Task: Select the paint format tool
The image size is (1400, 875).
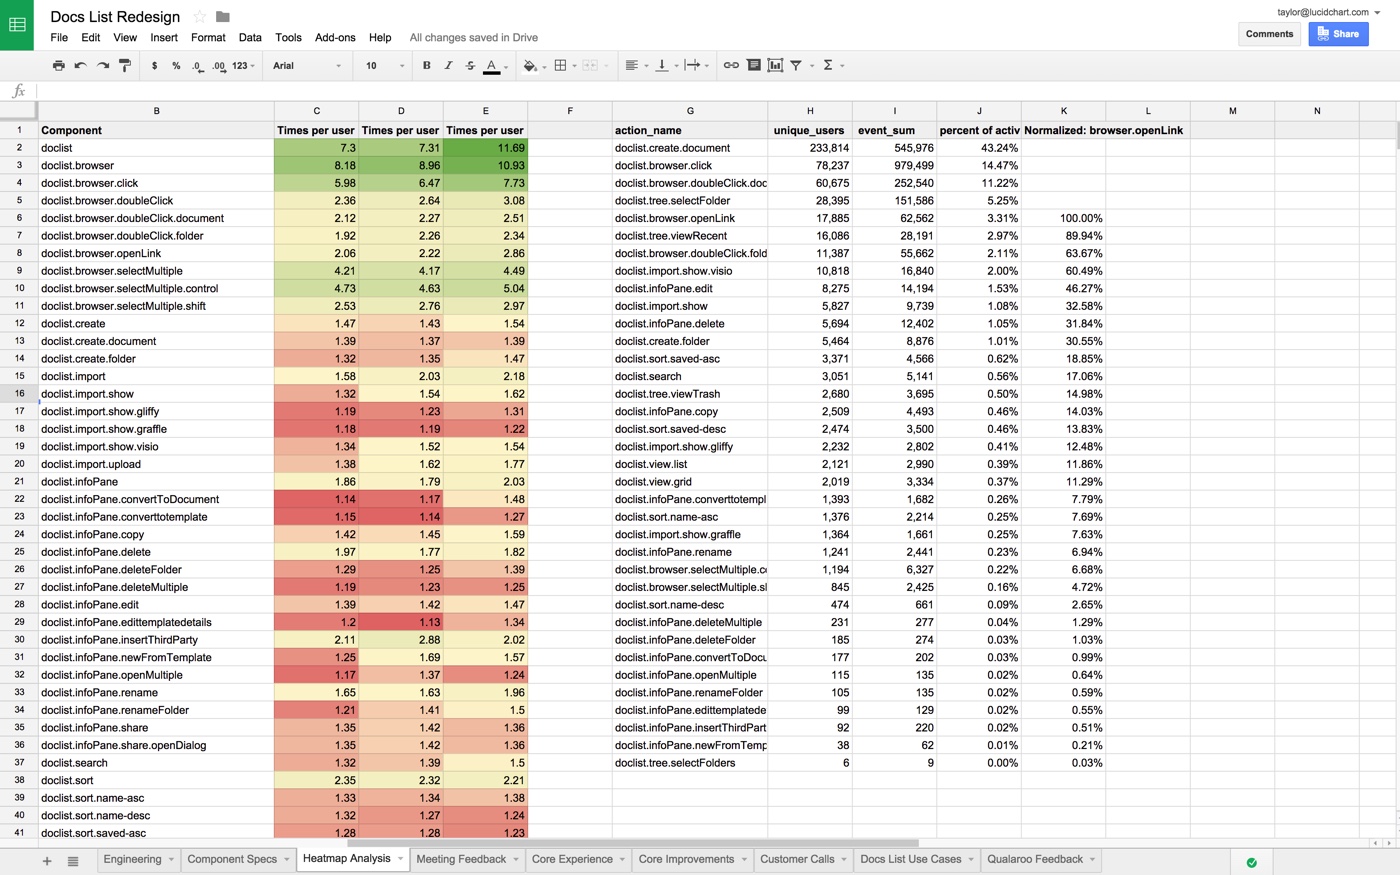Action: click(x=123, y=65)
